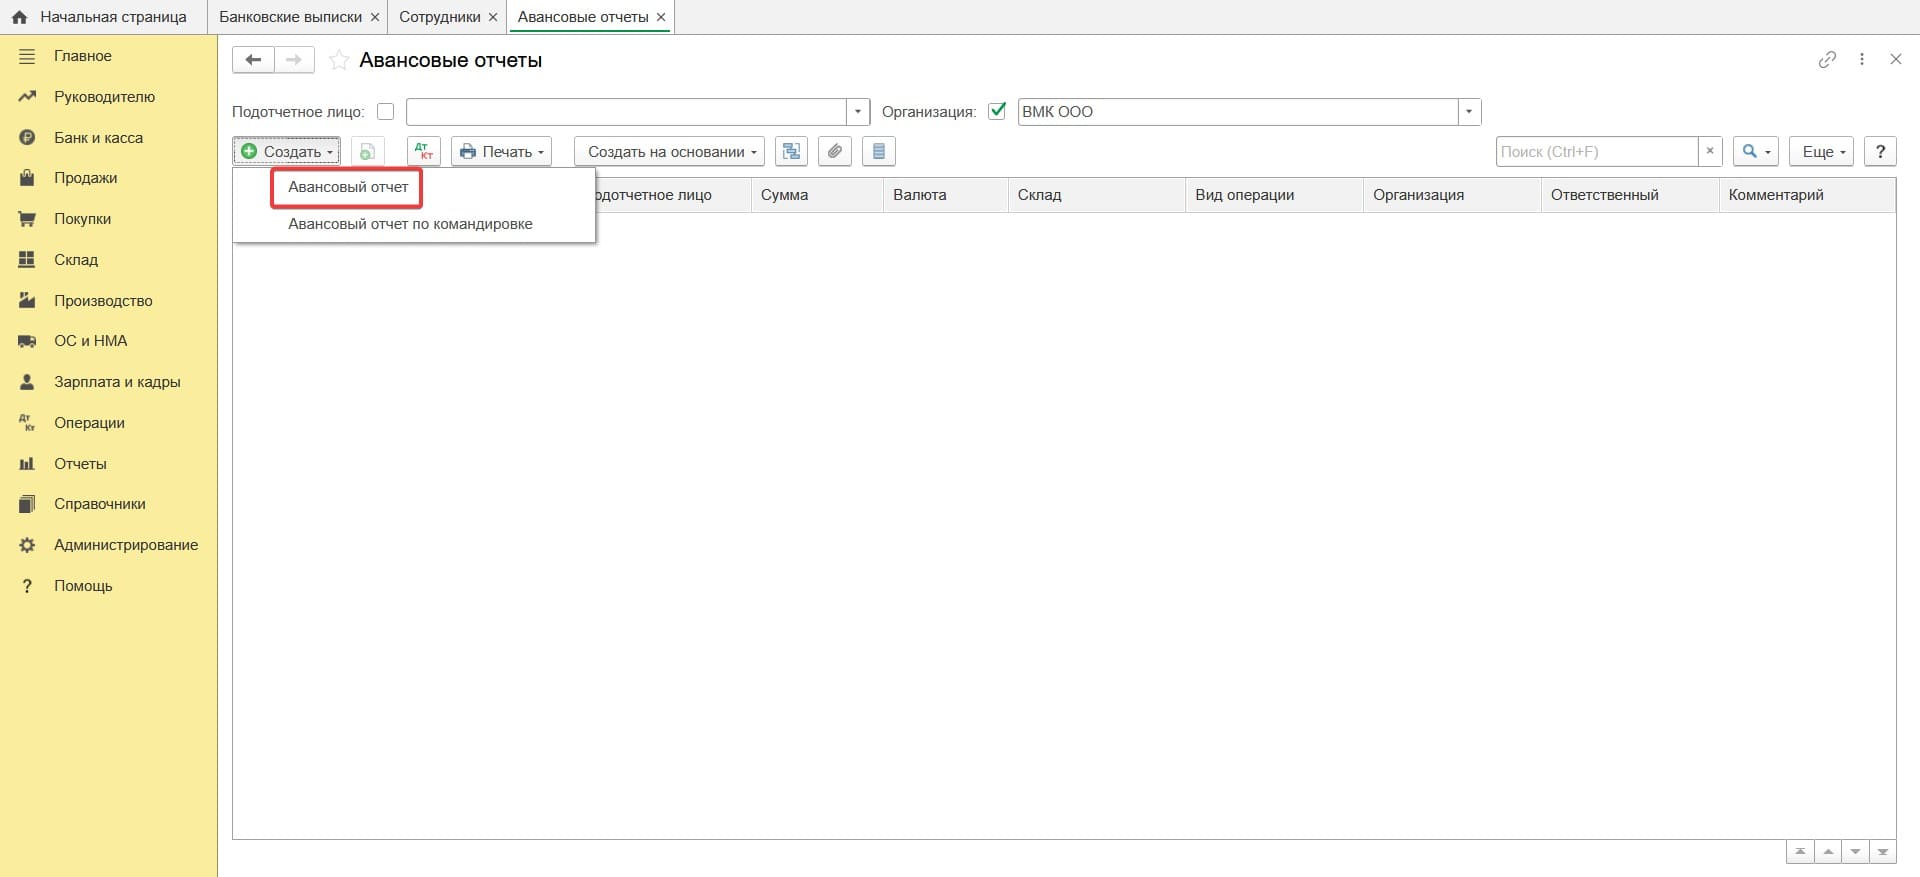The image size is (1920, 877).
Task: Open the Главное section in sidebar
Action: coord(82,56)
